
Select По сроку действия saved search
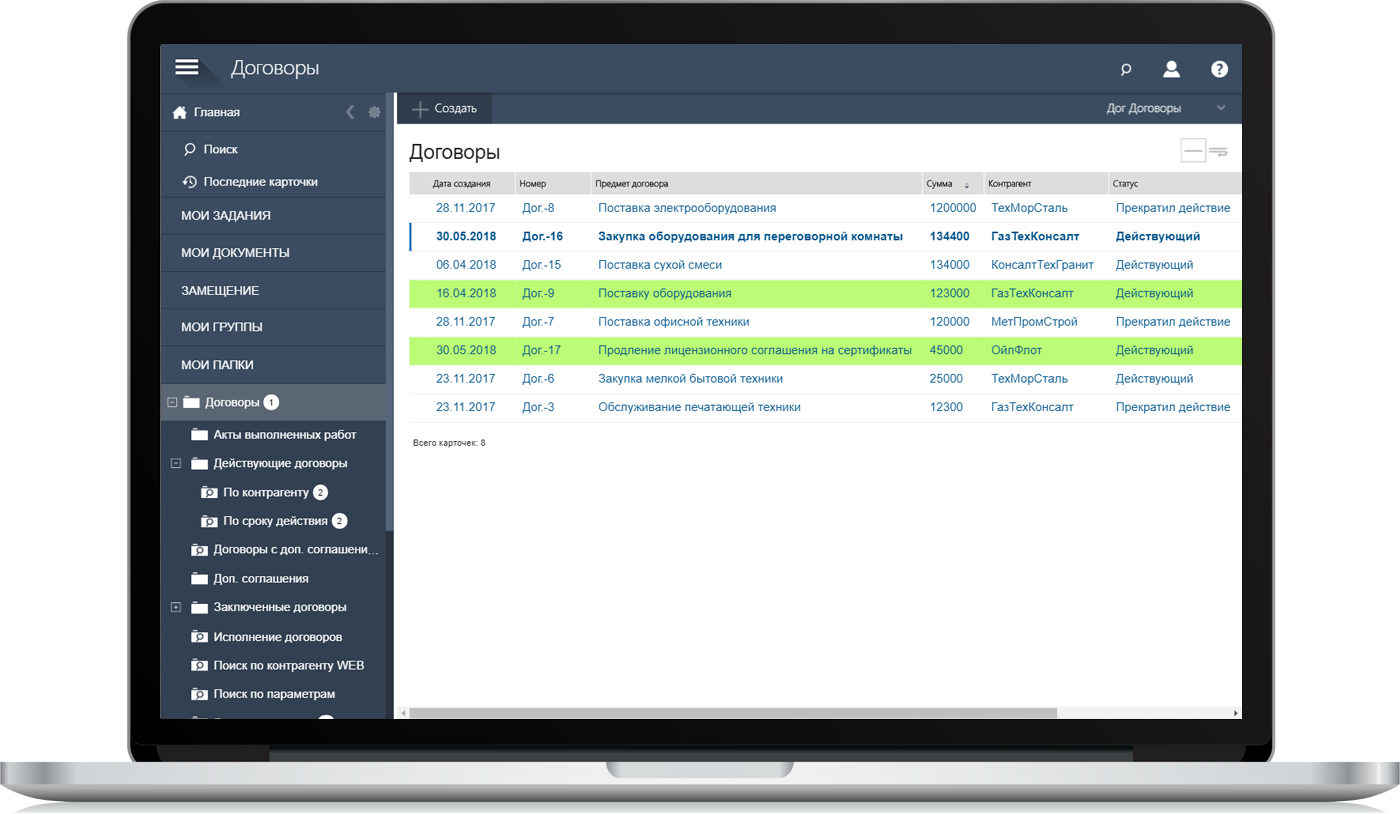[275, 521]
